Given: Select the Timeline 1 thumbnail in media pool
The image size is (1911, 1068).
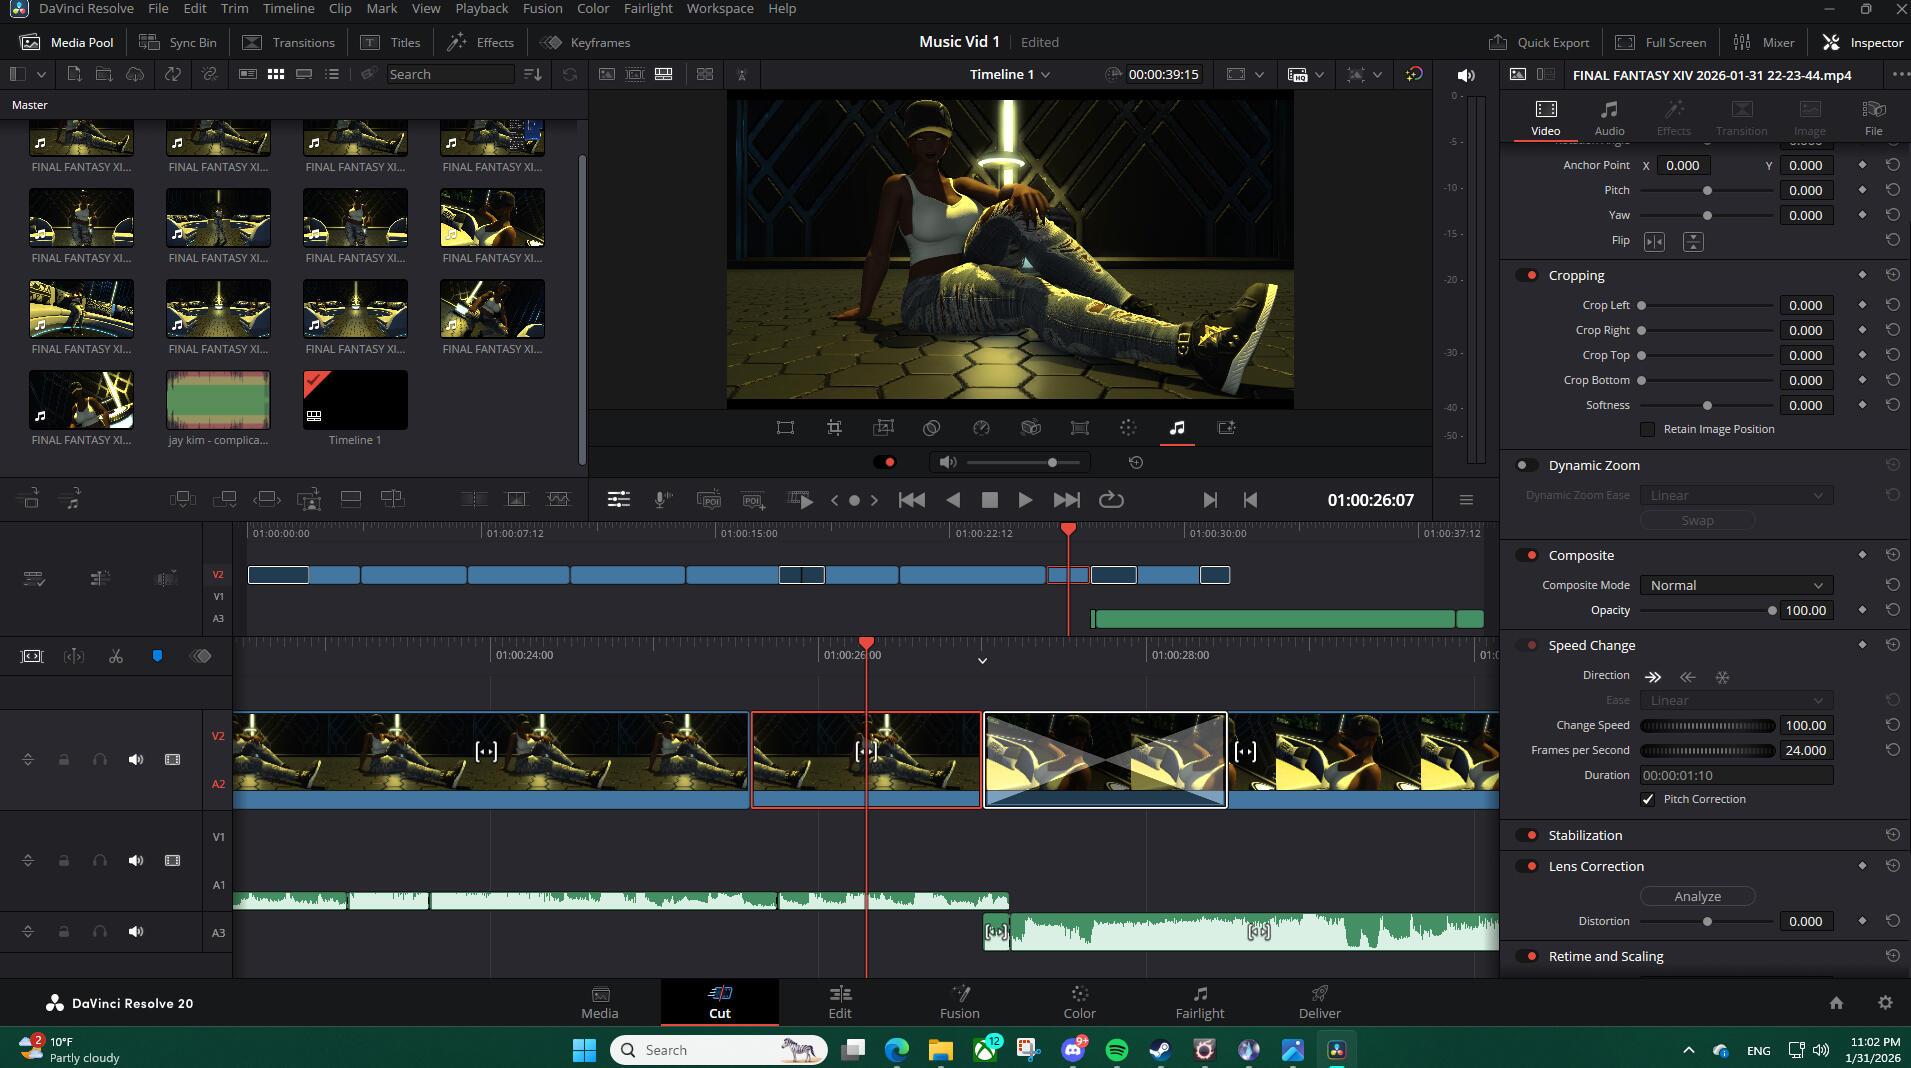Looking at the screenshot, I should 355,400.
